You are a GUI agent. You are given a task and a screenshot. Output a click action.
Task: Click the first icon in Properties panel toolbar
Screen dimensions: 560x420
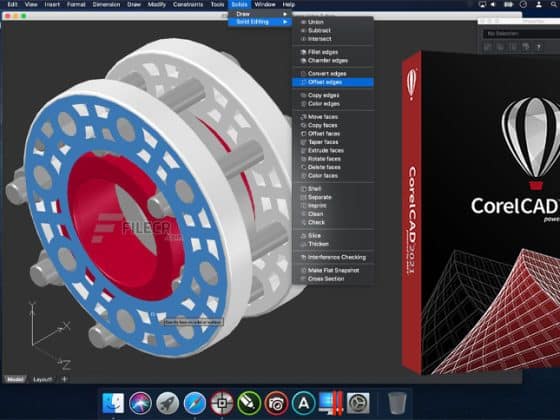488,46
